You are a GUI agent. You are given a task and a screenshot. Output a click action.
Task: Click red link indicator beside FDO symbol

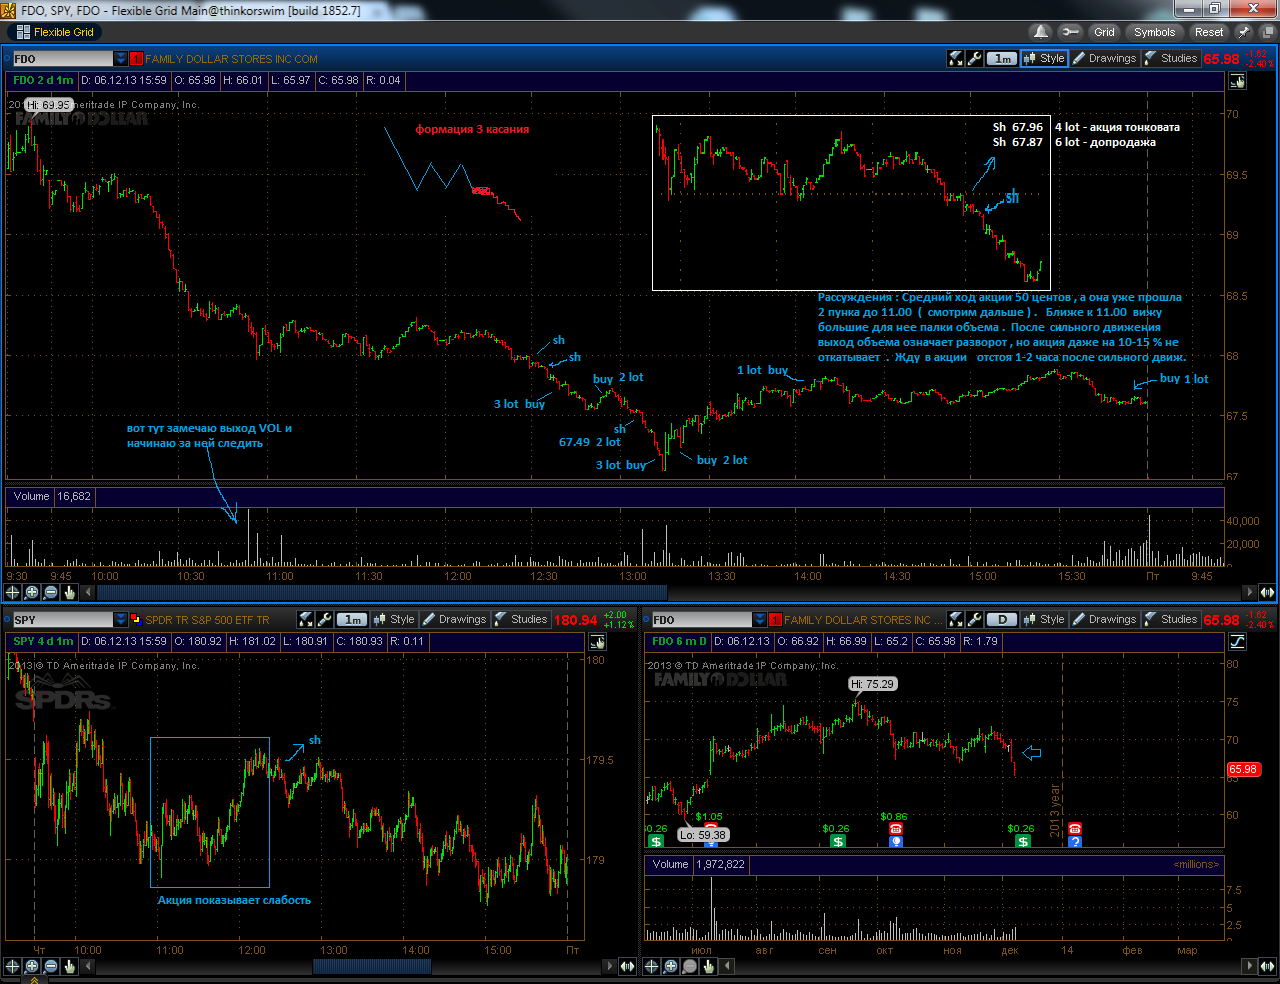(x=136, y=59)
